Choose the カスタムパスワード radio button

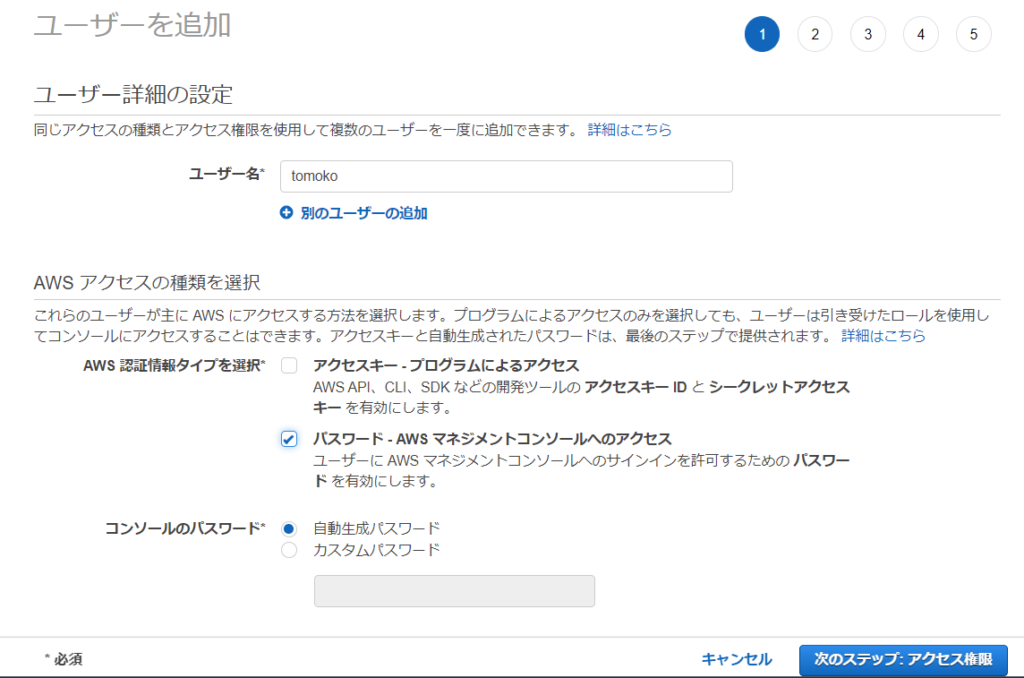click(289, 550)
